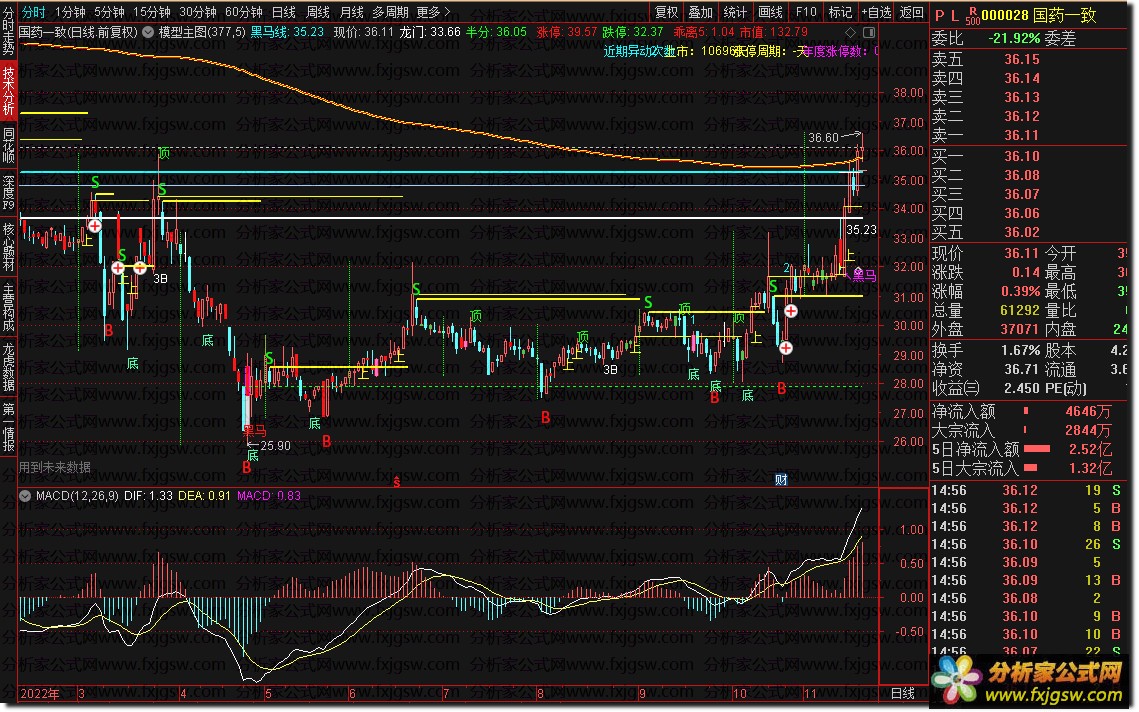The height and width of the screenshot is (712, 1139).
Task: Click the 委比 -21.92% value
Action: coord(1013,38)
